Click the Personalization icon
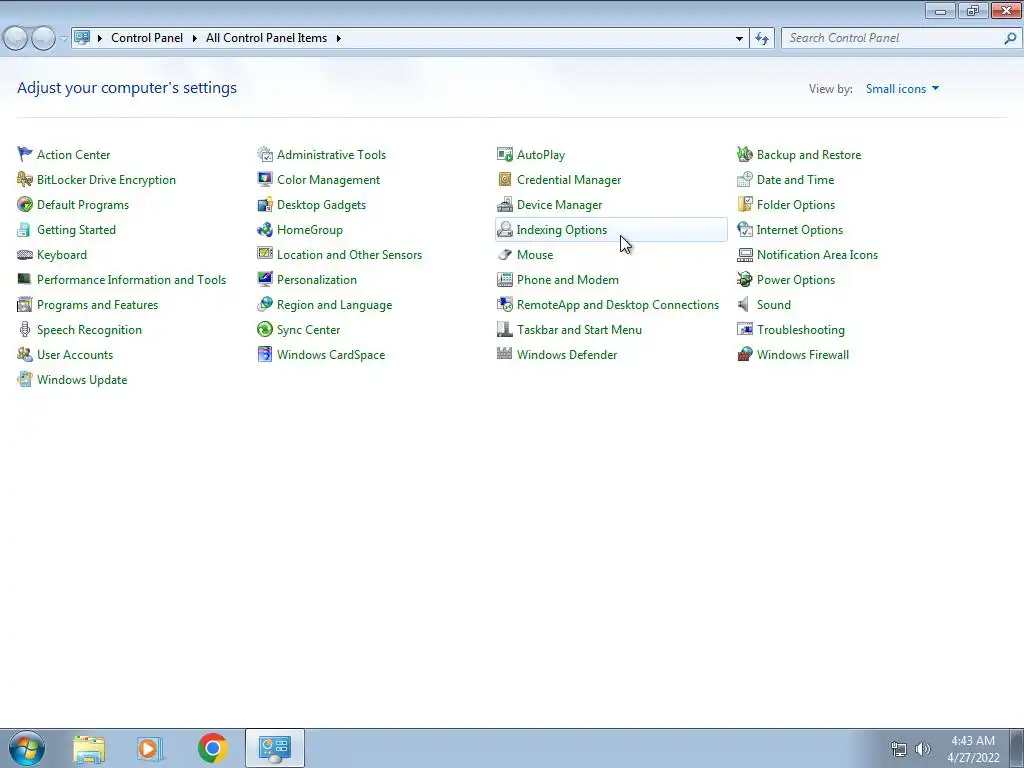This screenshot has width=1024, height=768. (x=264, y=280)
